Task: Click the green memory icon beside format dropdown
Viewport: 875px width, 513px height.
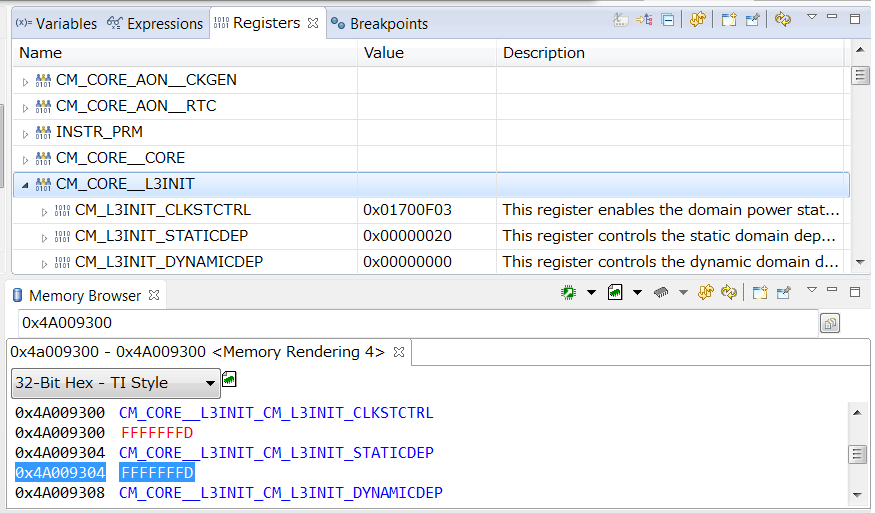Action: [229, 379]
